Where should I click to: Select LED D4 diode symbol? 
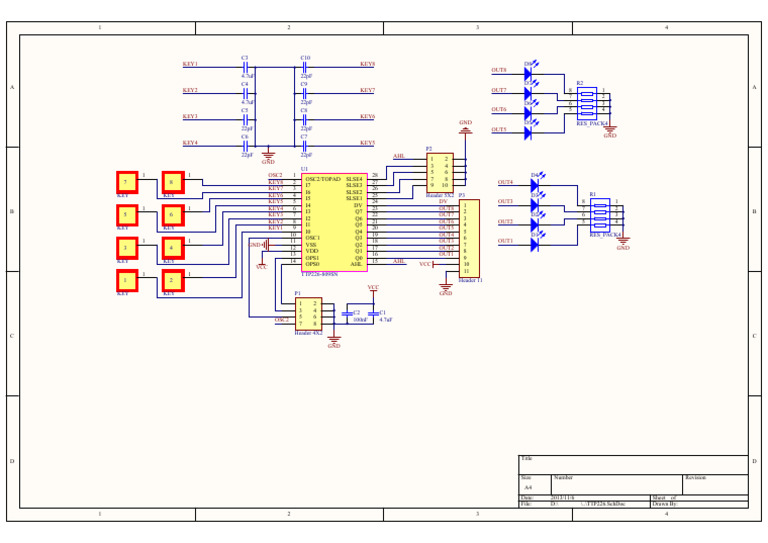click(536, 184)
